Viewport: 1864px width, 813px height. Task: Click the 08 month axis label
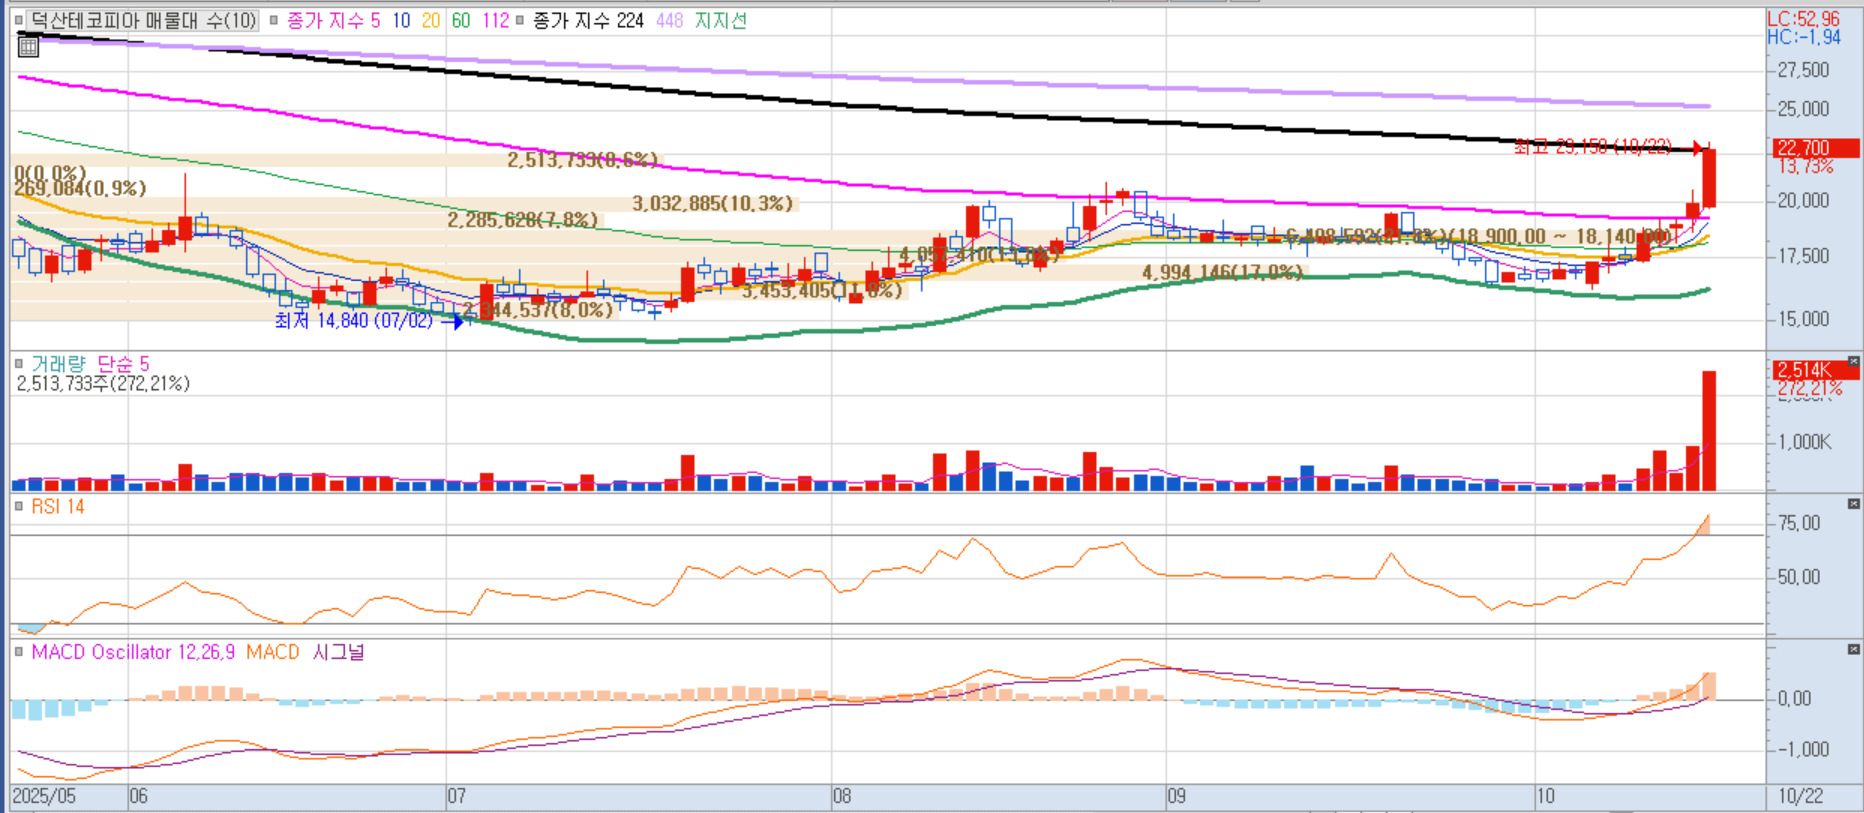[842, 796]
